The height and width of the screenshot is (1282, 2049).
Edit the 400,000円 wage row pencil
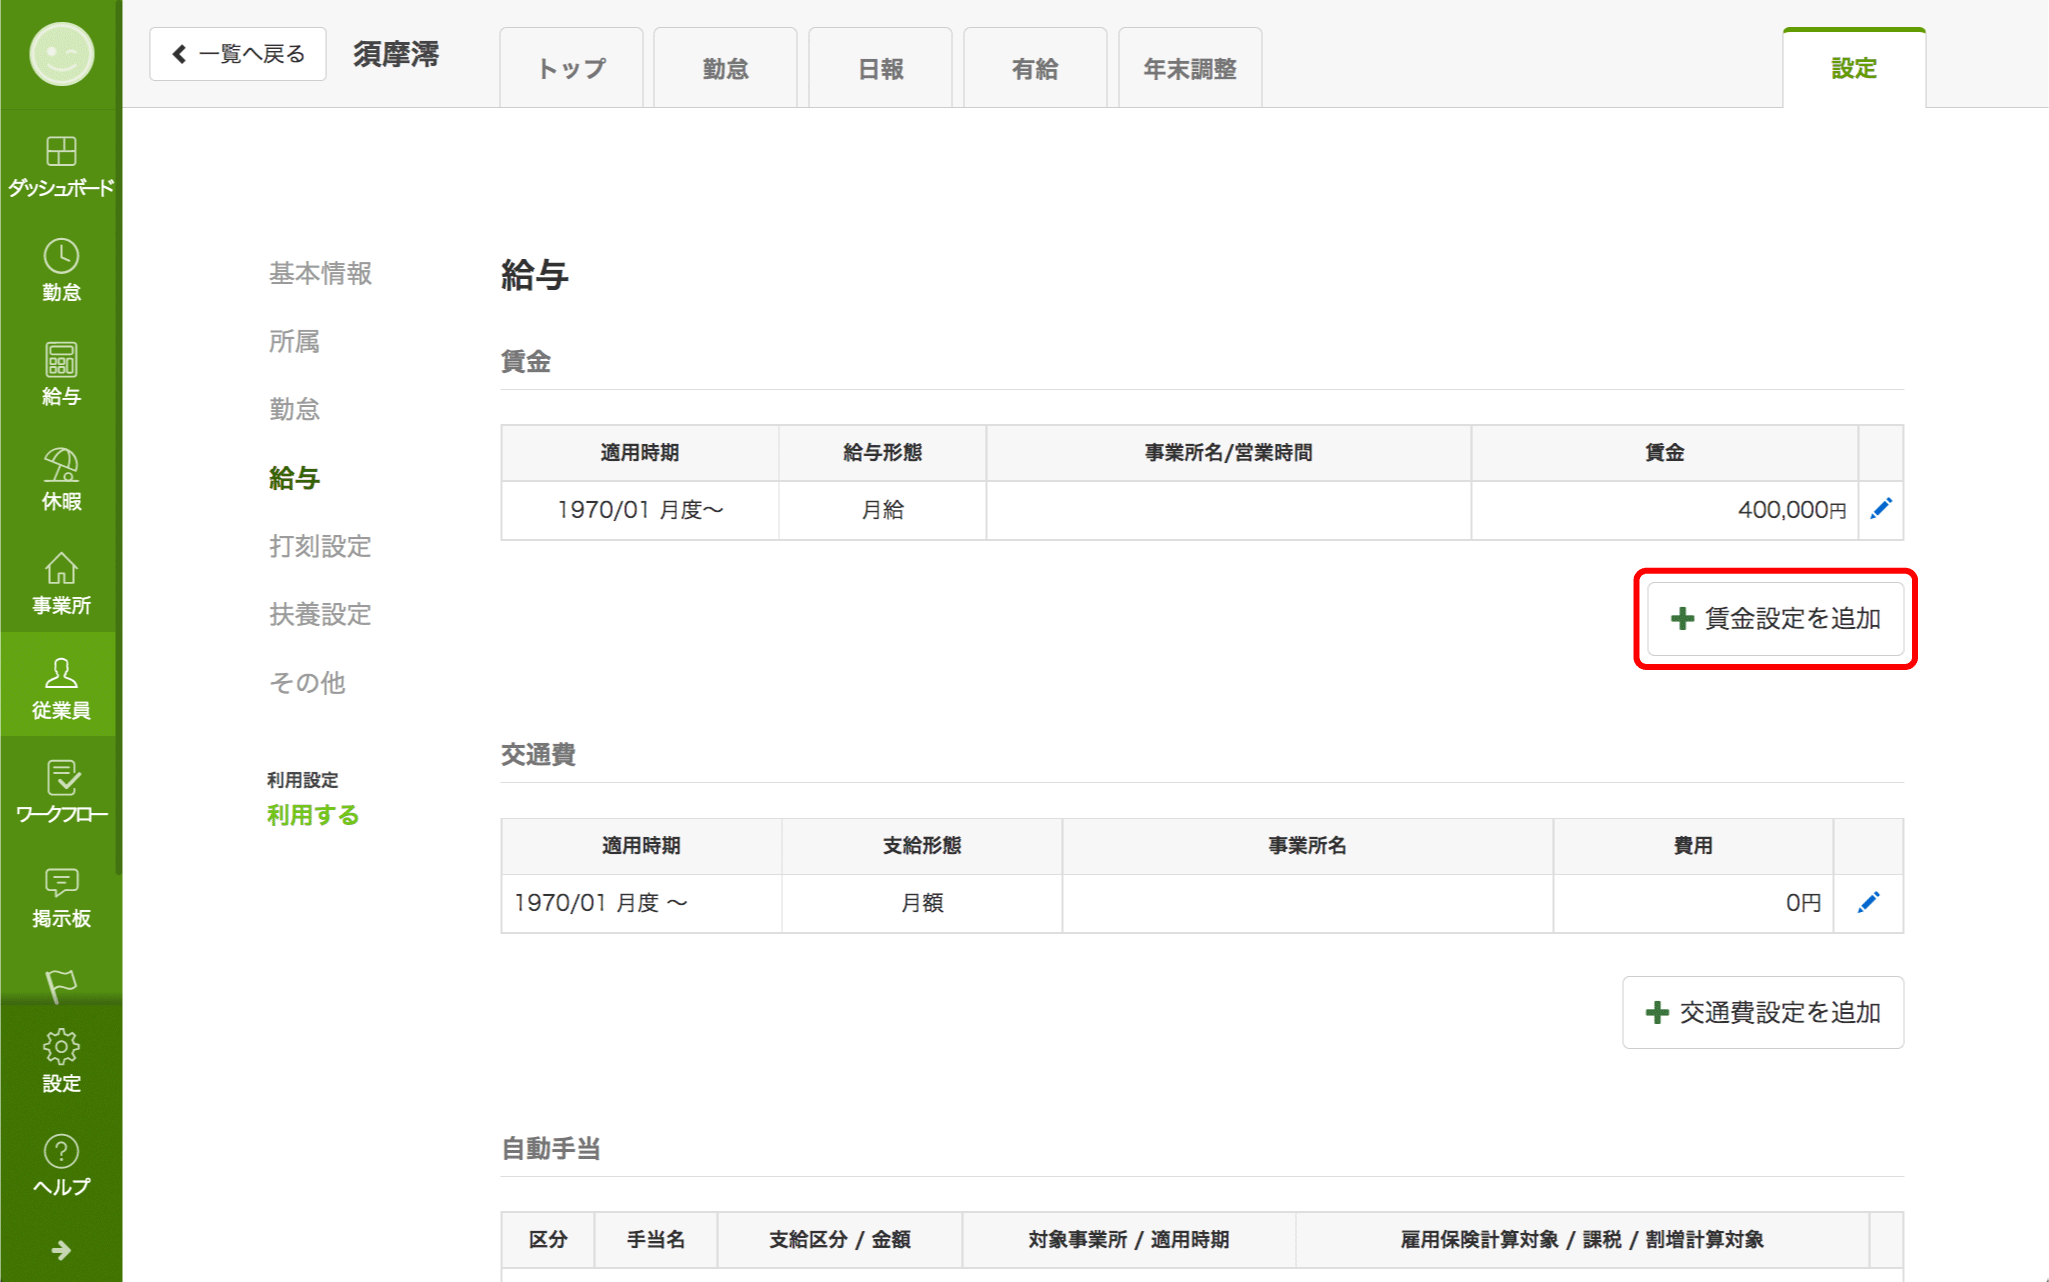(1880, 509)
